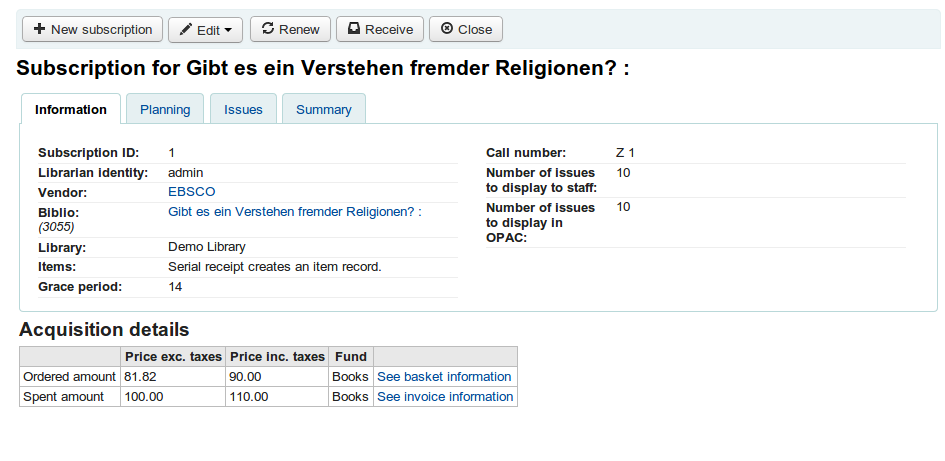Click the Price exc. taxes column header

click(x=173, y=356)
